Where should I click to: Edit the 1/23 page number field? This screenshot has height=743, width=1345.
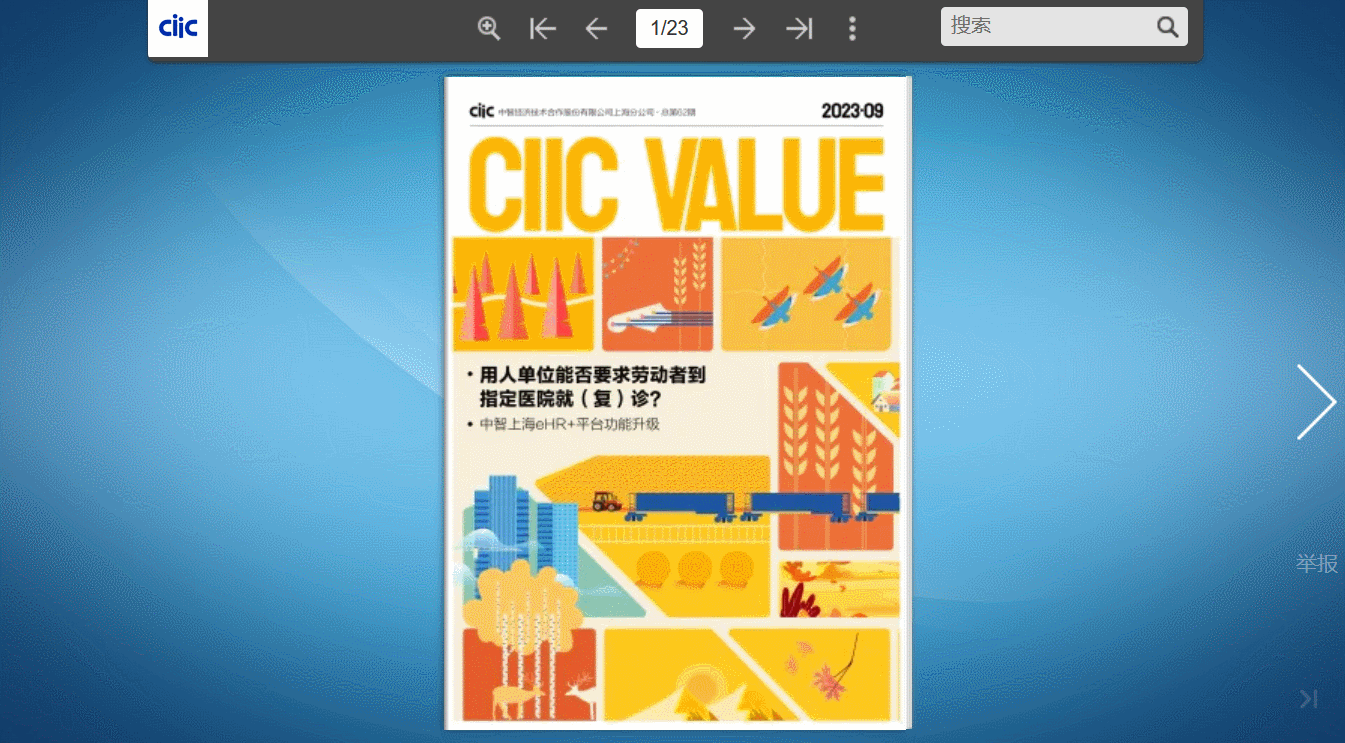(x=669, y=28)
